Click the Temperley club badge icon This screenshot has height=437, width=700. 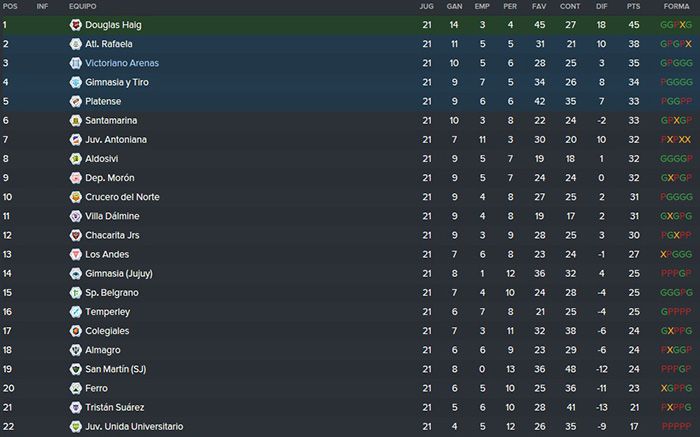pyautogui.click(x=75, y=312)
